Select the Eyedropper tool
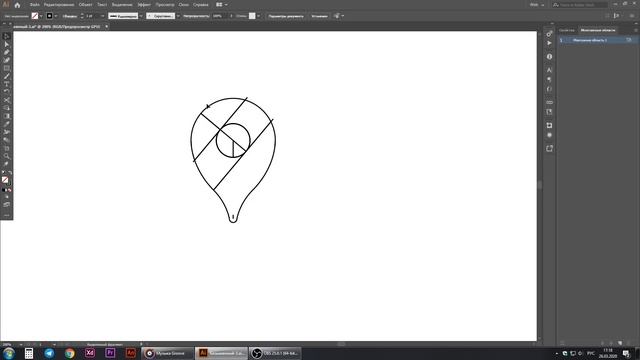 point(7,124)
